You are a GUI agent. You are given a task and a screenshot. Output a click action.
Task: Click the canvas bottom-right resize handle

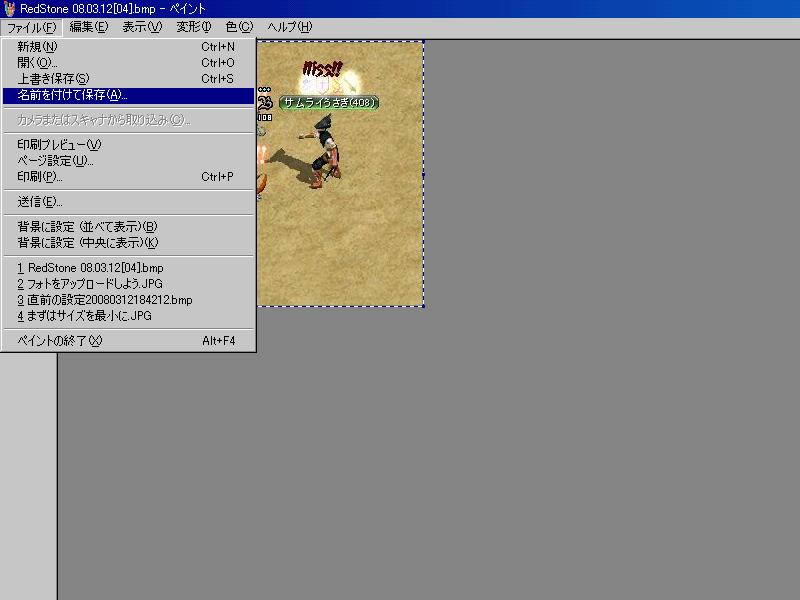(x=424, y=306)
